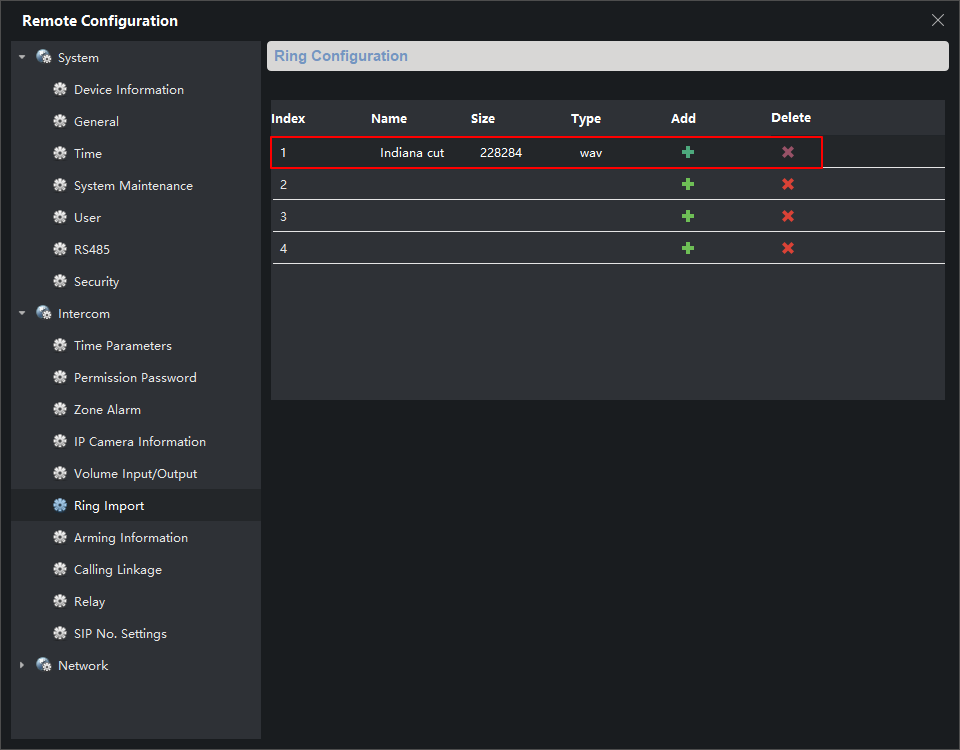Image resolution: width=960 pixels, height=750 pixels.
Task: Delete the Indiana cut ringtone
Action: click(x=788, y=152)
